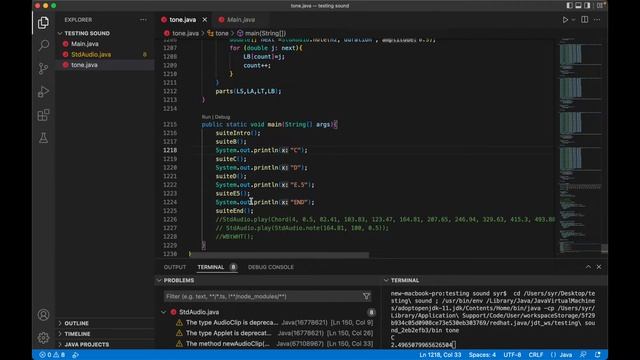Close the bottom panel
The image size is (640, 360).
coord(599,267)
